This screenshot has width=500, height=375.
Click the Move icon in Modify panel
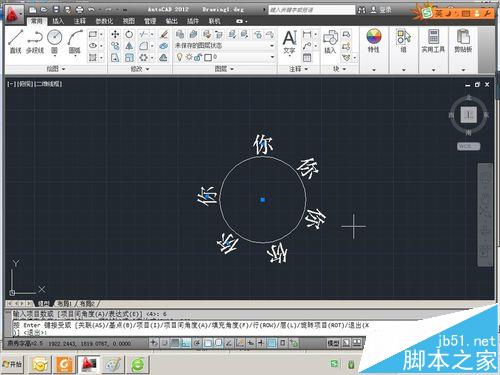(115, 34)
